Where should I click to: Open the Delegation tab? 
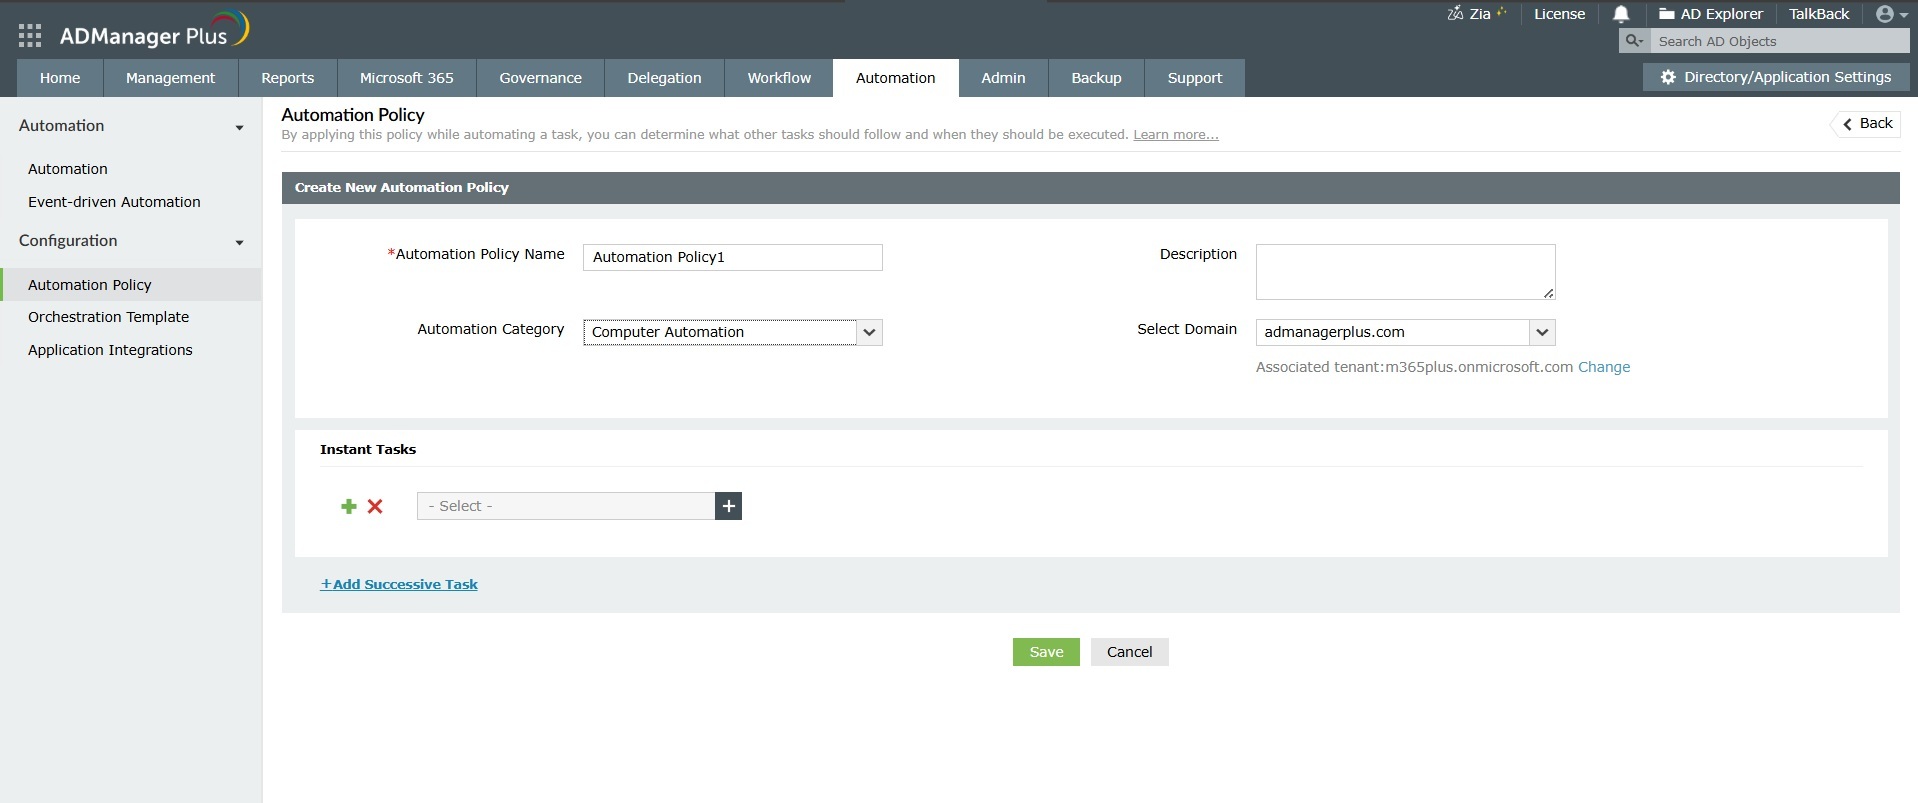click(664, 78)
